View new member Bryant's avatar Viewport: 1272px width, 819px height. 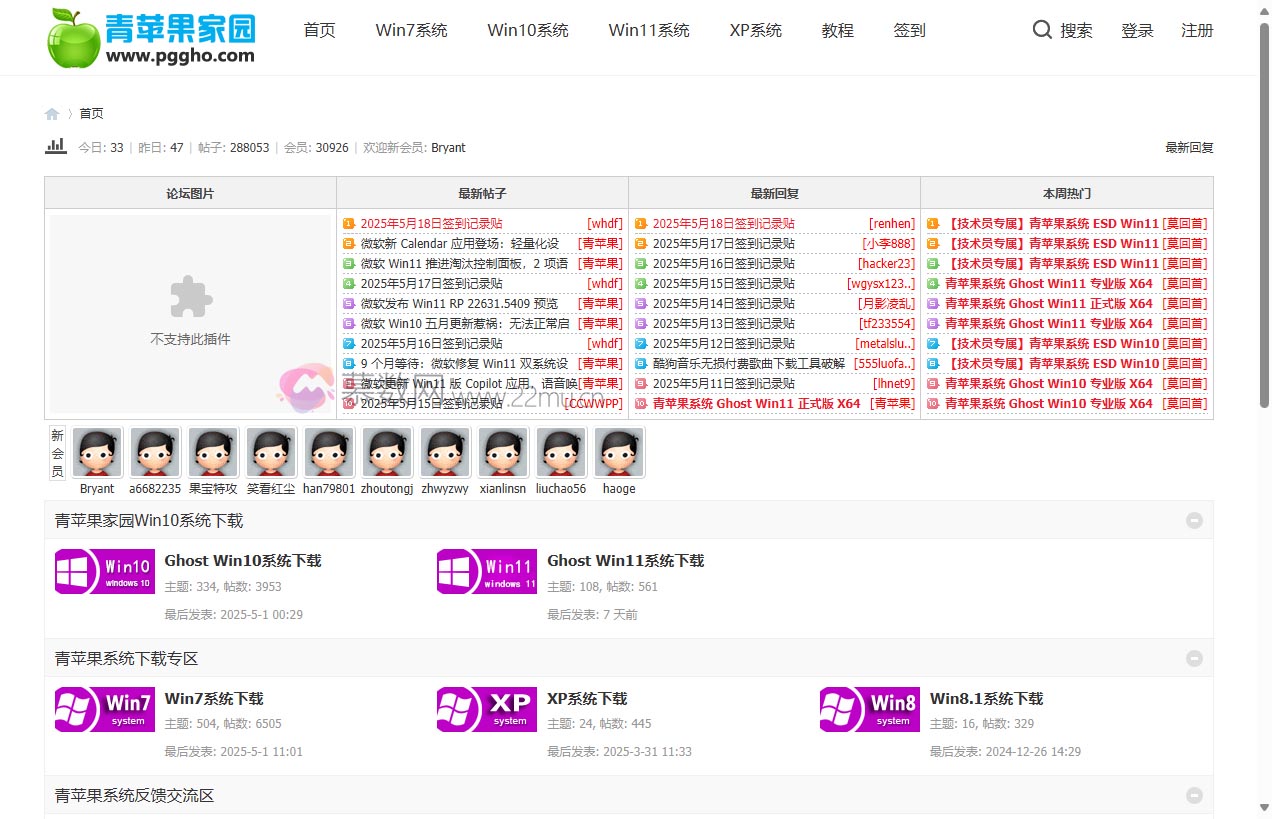97,453
